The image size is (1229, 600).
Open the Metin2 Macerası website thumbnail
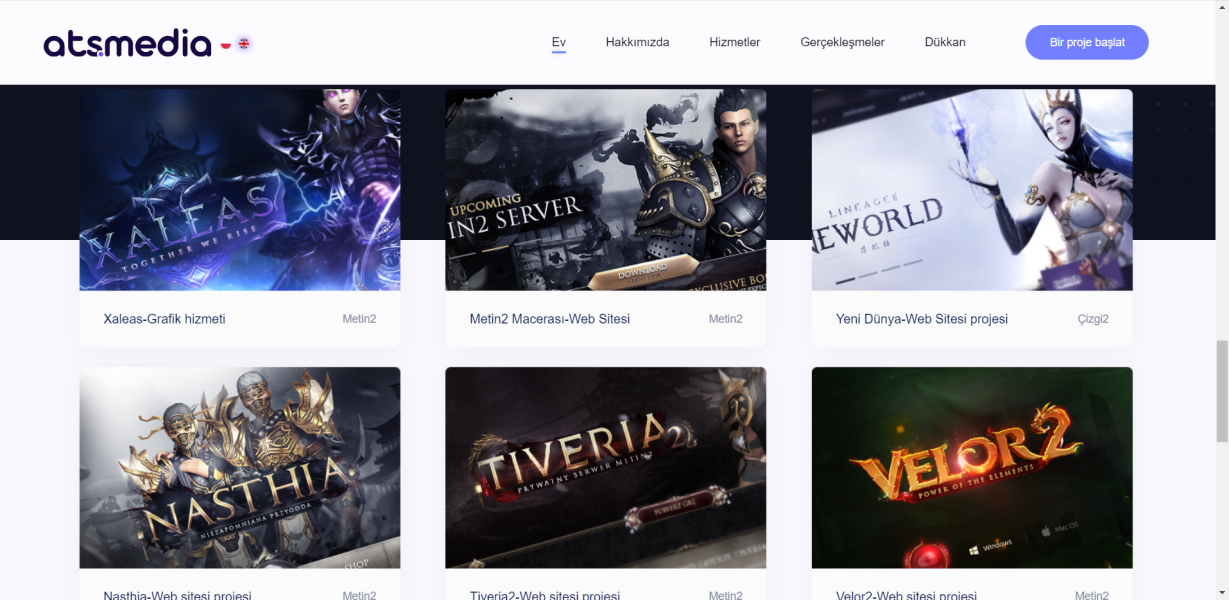click(605, 190)
